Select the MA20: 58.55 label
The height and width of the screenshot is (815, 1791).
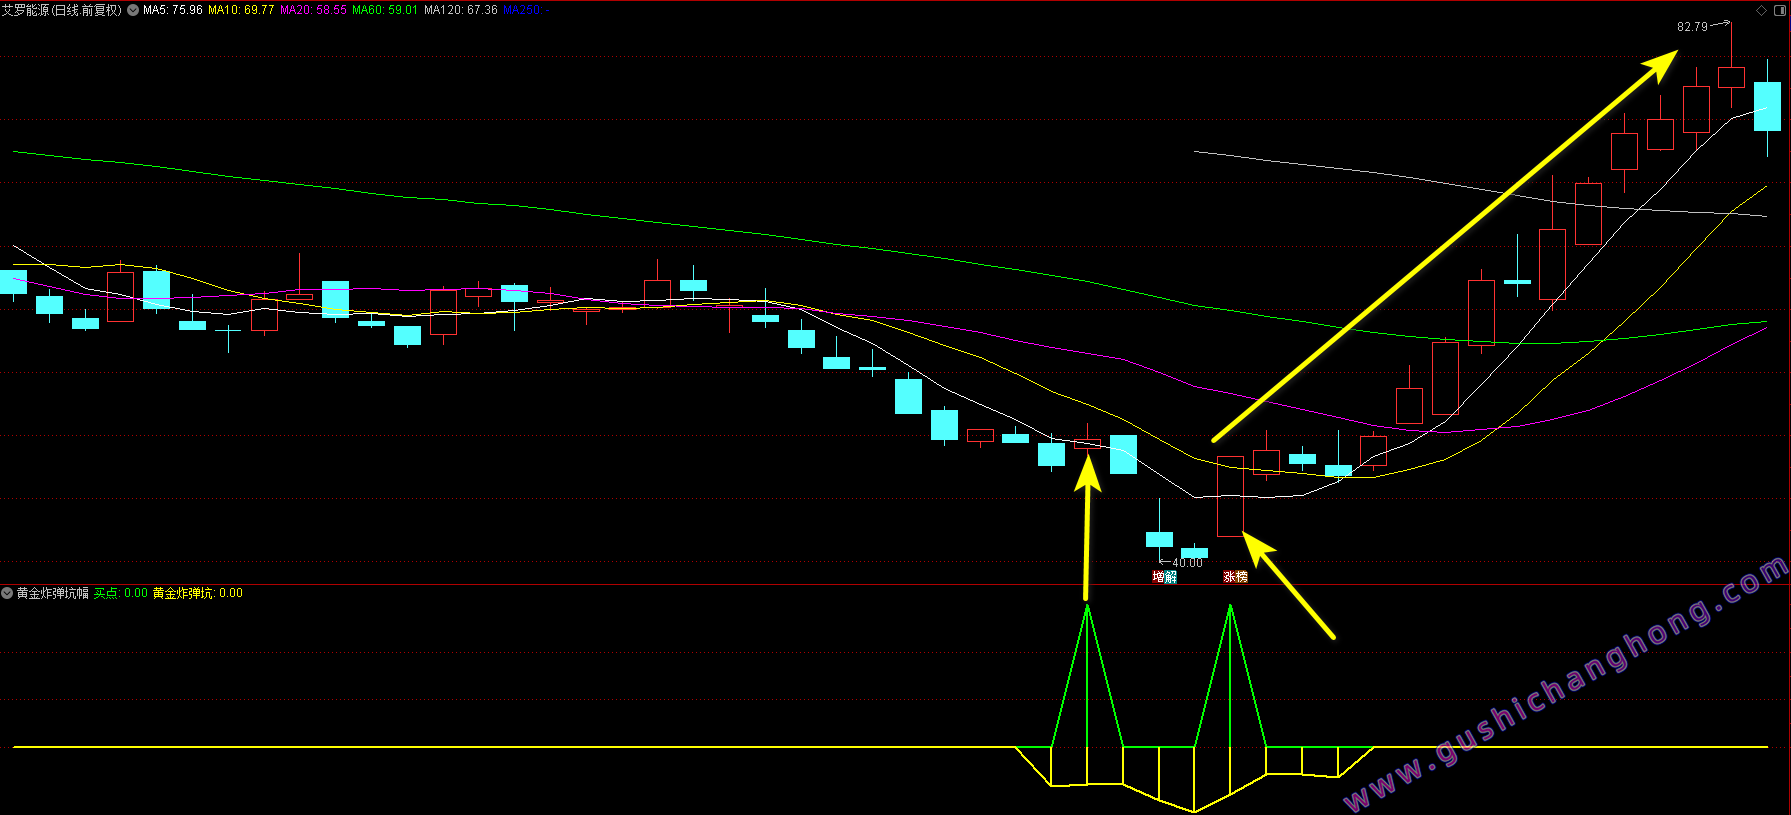click(313, 10)
